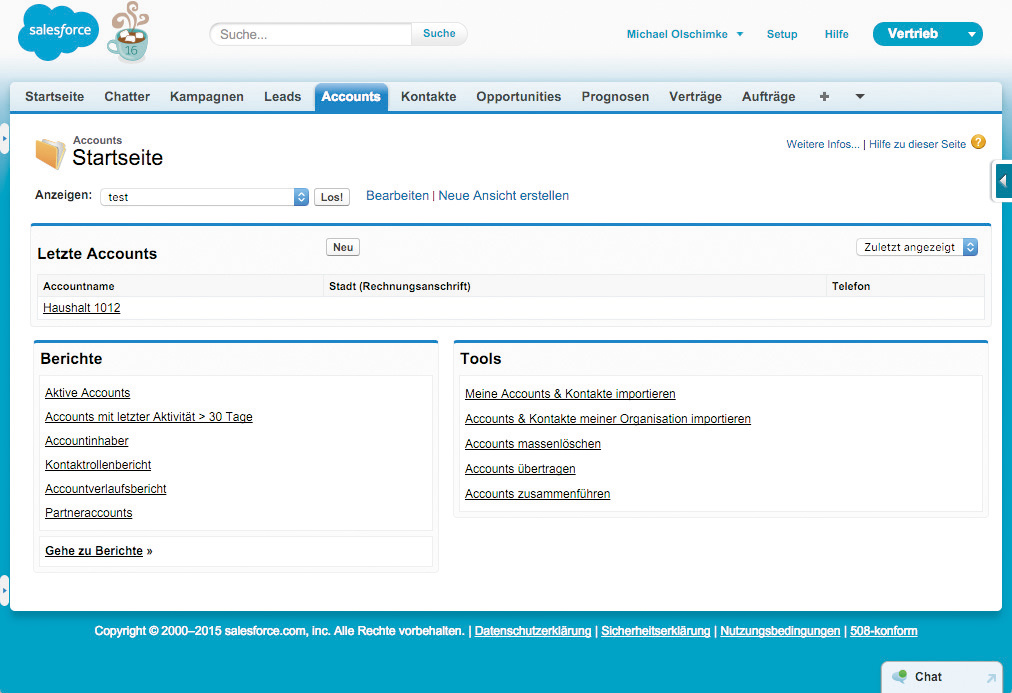1012x693 pixels.
Task: Open the Chat speech bubble icon
Action: click(899, 676)
